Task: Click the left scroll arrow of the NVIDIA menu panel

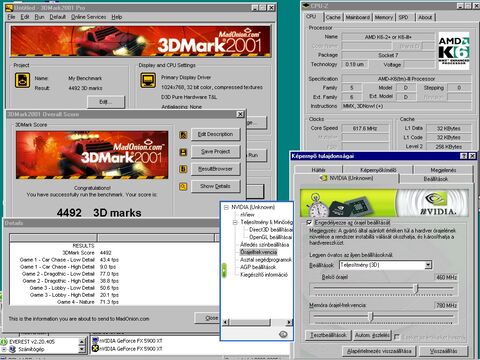Action: point(226,322)
